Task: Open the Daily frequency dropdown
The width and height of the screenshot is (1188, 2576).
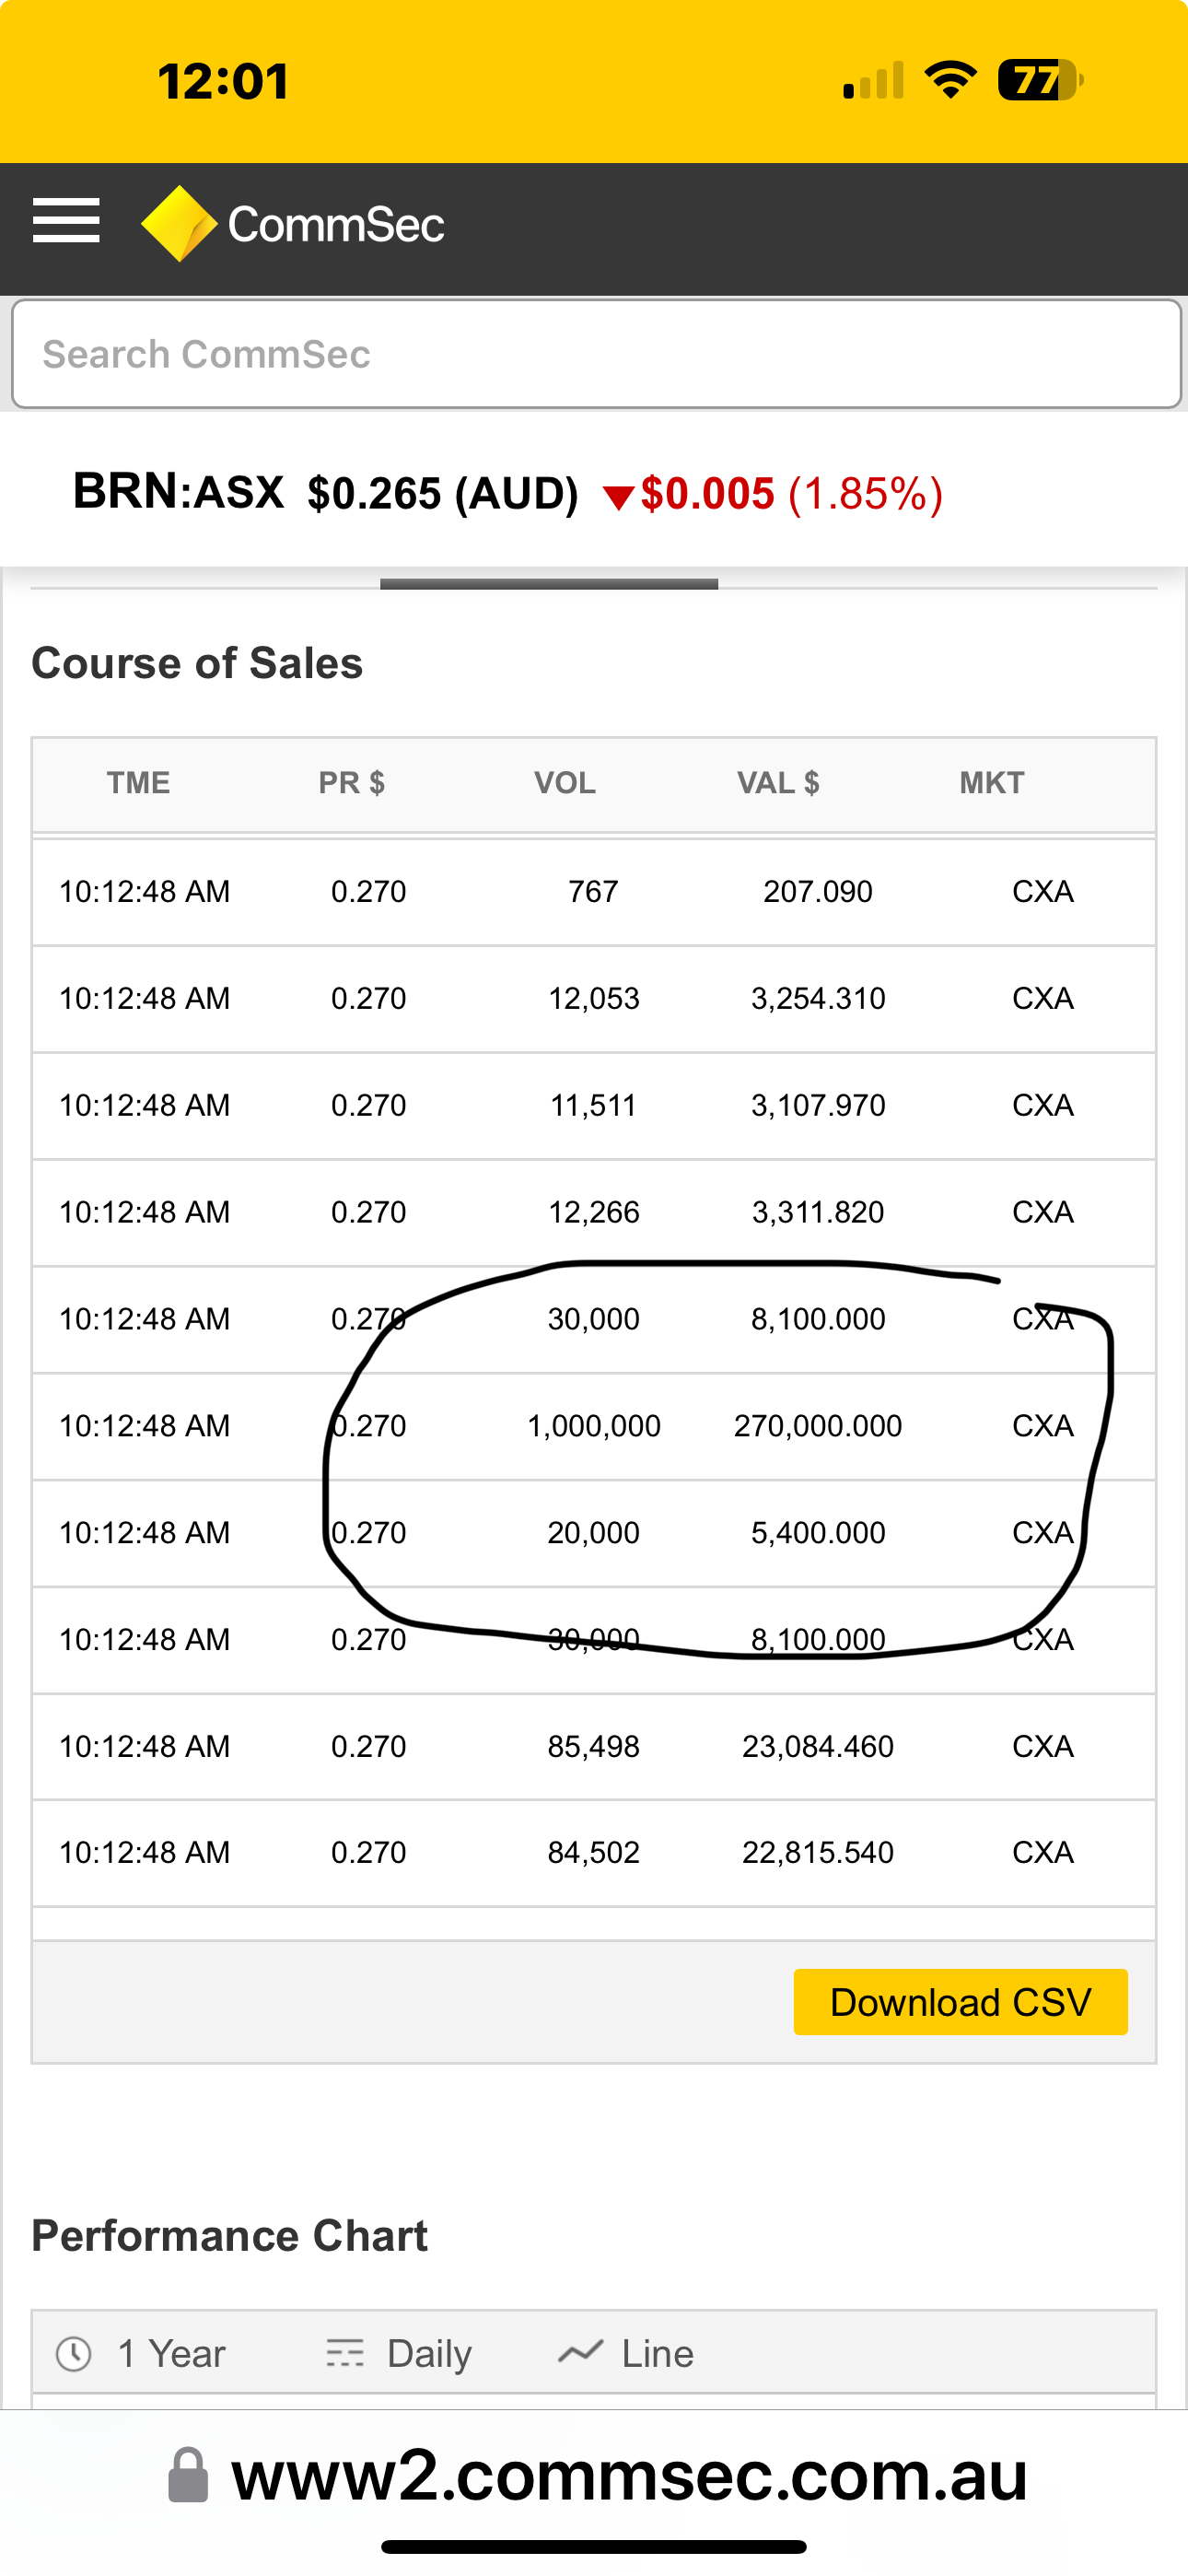Action: pyautogui.click(x=429, y=2353)
